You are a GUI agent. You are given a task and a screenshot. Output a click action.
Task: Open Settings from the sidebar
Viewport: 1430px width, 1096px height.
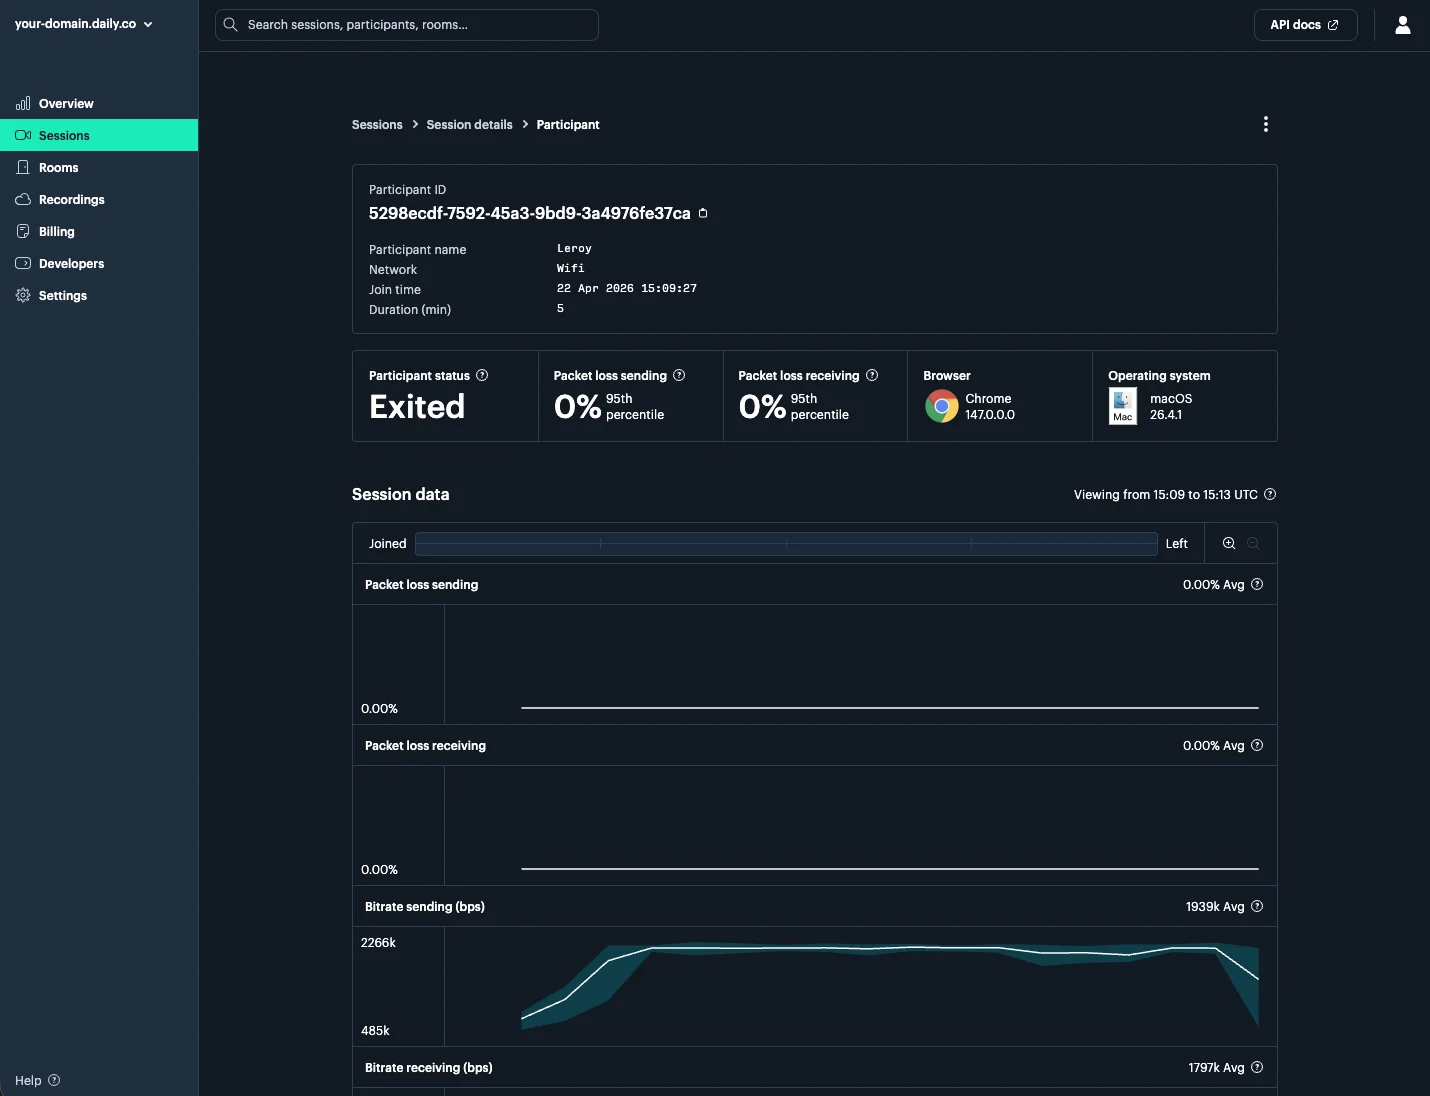99,295
